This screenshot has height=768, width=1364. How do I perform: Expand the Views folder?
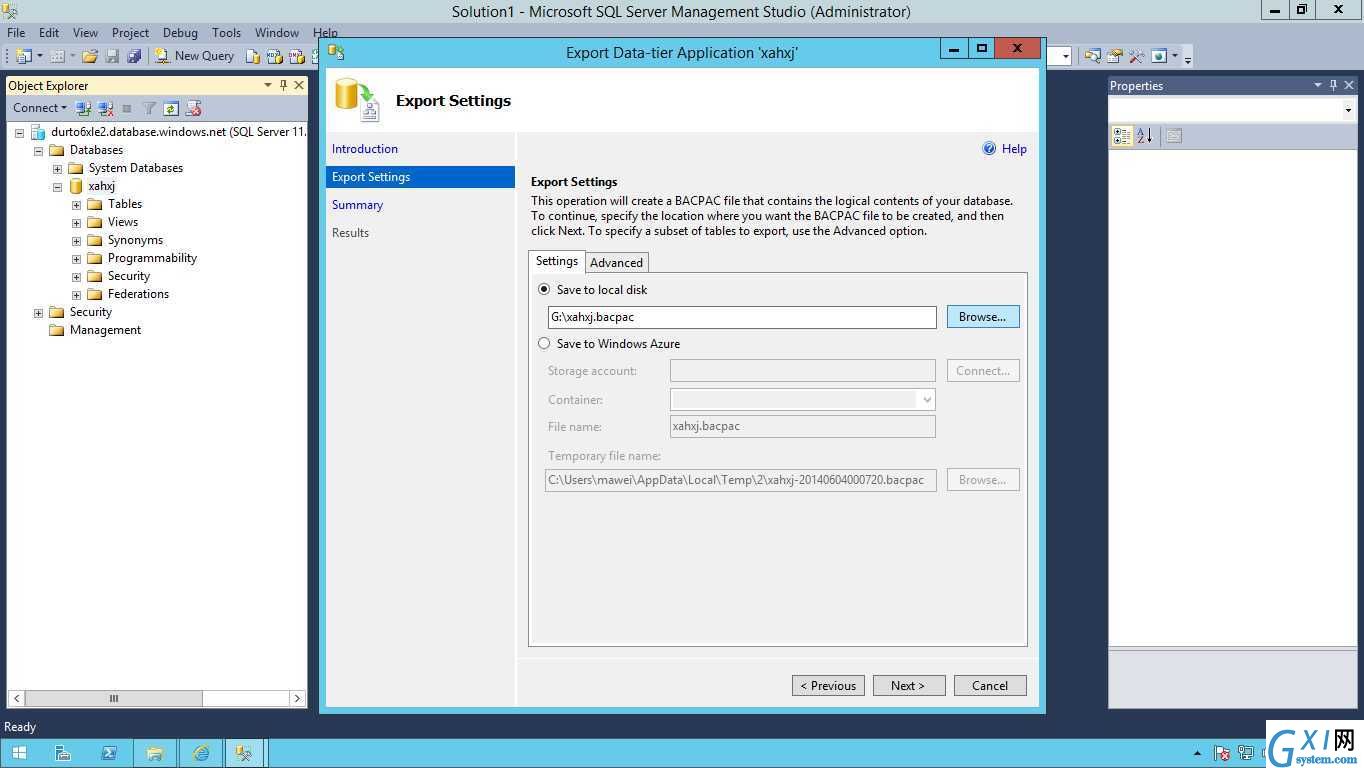76,222
